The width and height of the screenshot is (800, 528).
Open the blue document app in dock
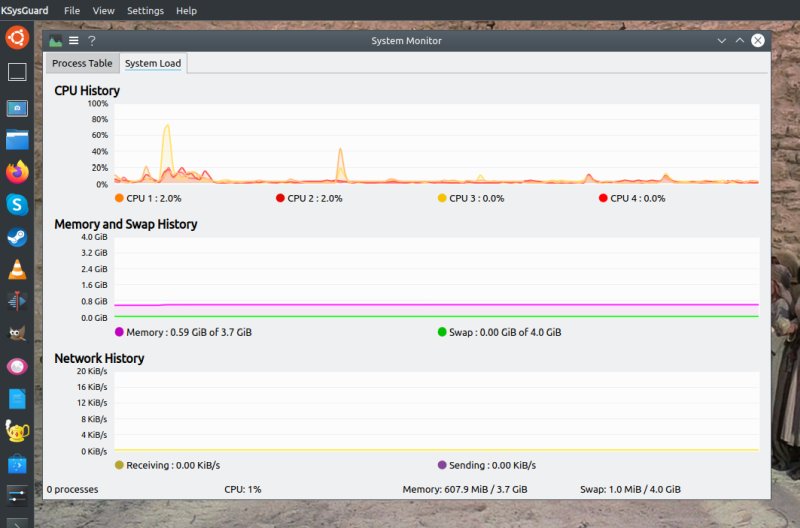click(17, 399)
